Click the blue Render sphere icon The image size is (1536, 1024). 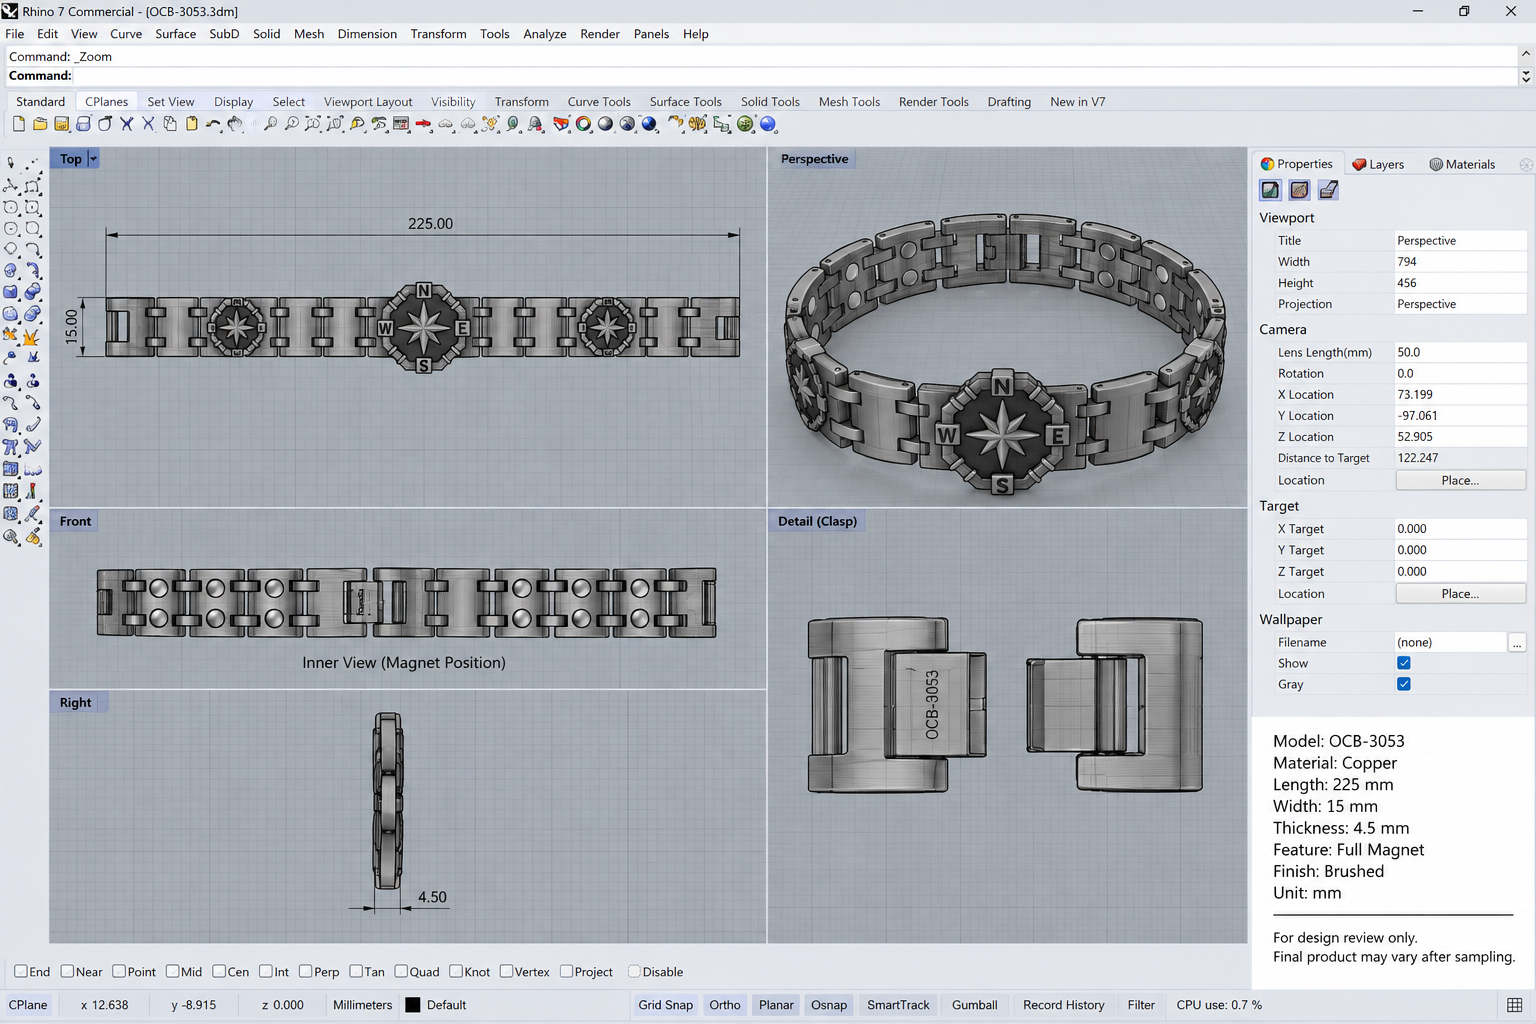pos(649,124)
